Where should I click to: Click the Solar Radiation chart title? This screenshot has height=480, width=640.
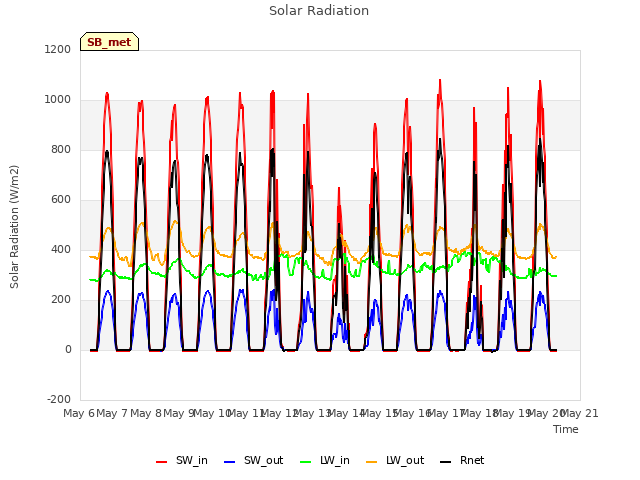point(319,11)
